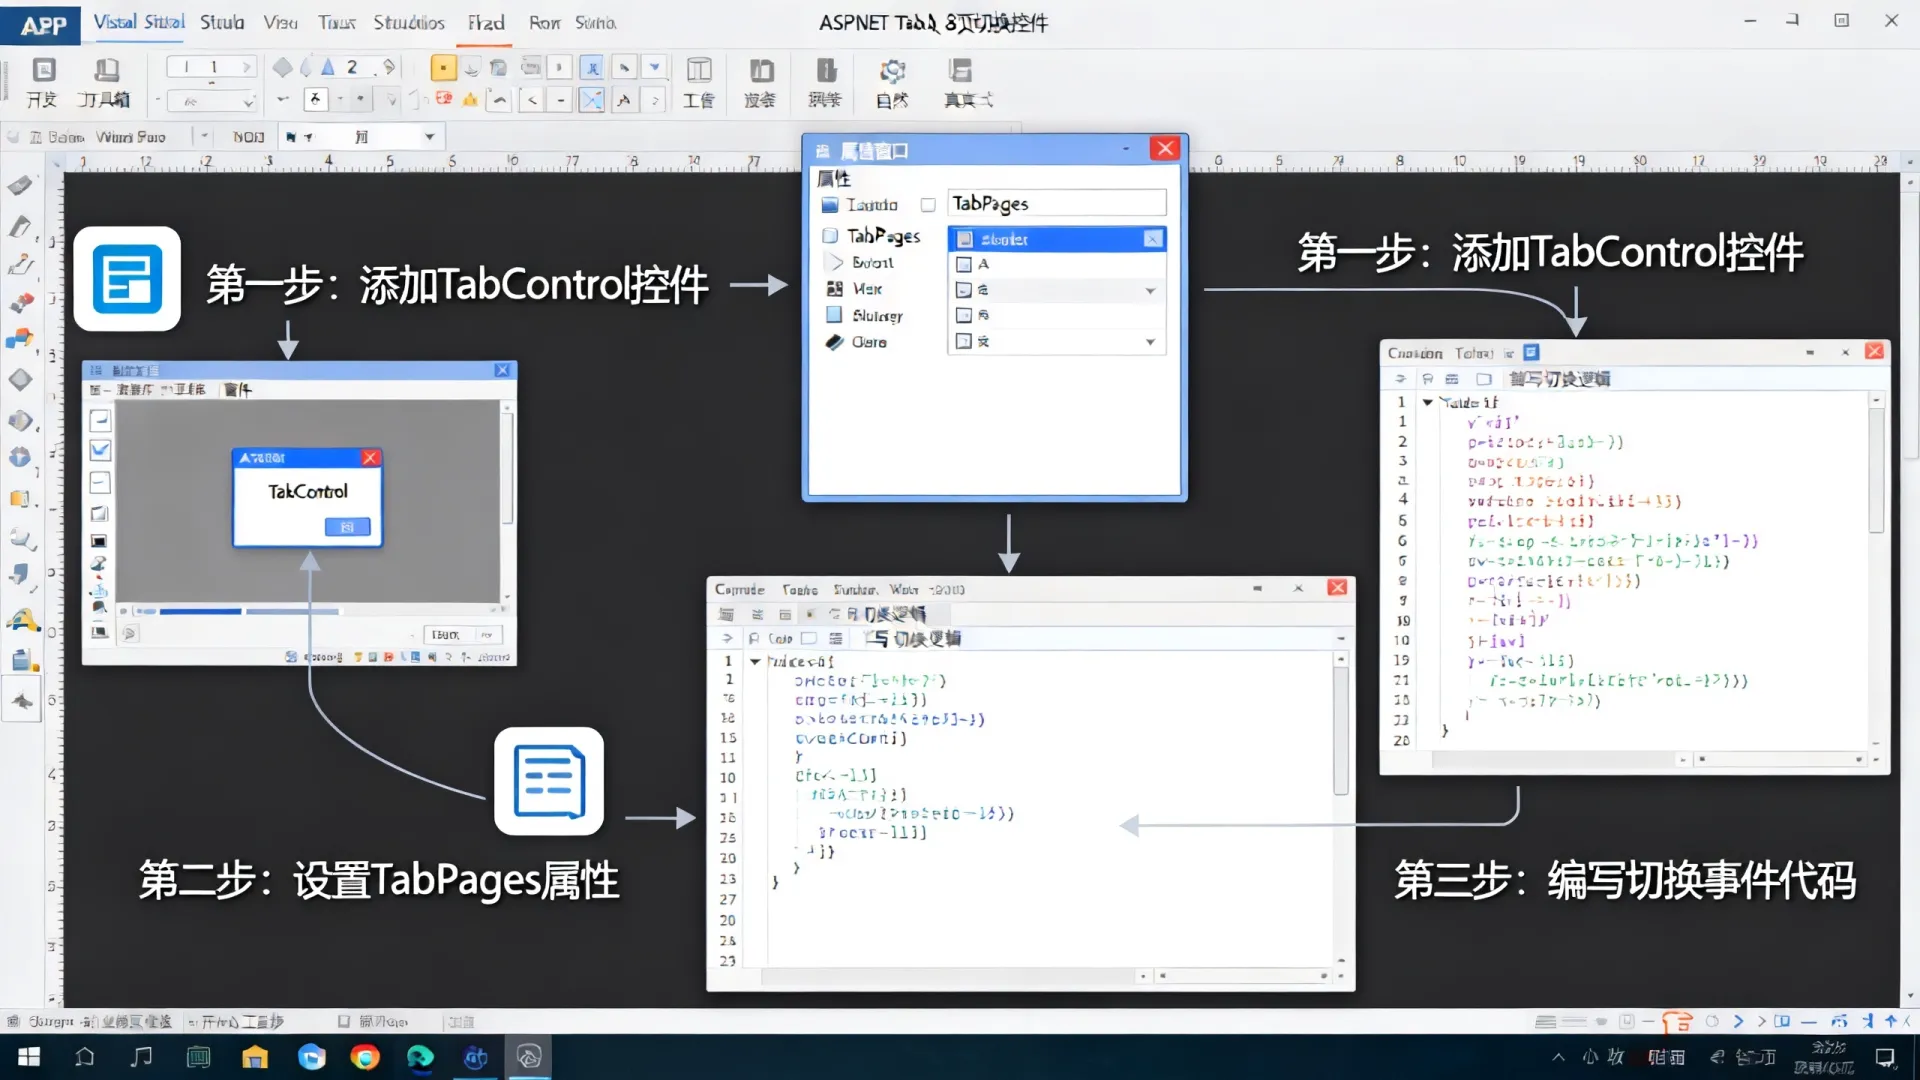Toggle the last list item checkbox in properties
Screen dimensions: 1920x1080
(x=964, y=341)
